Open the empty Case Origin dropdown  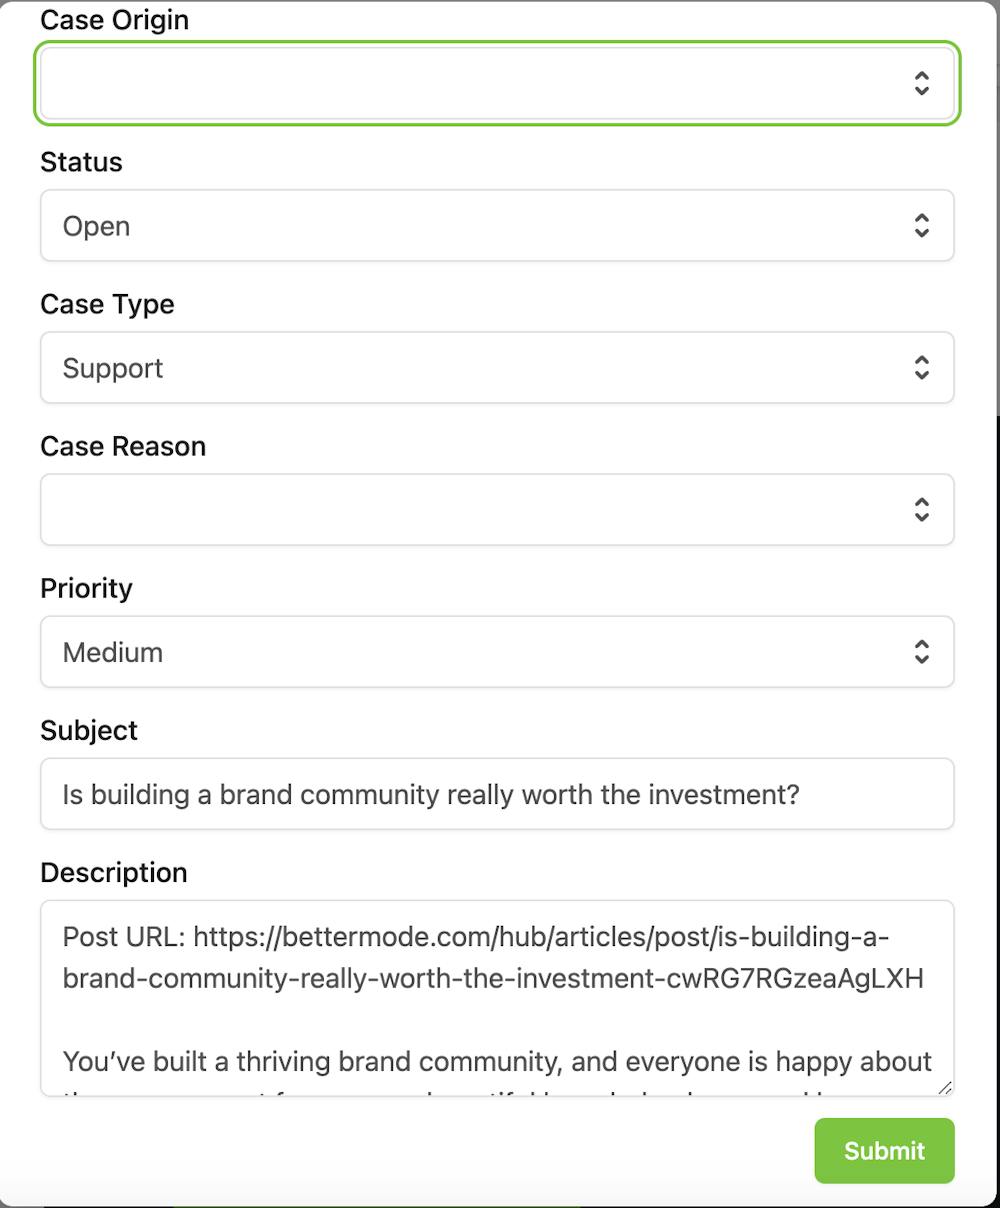pos(480,83)
